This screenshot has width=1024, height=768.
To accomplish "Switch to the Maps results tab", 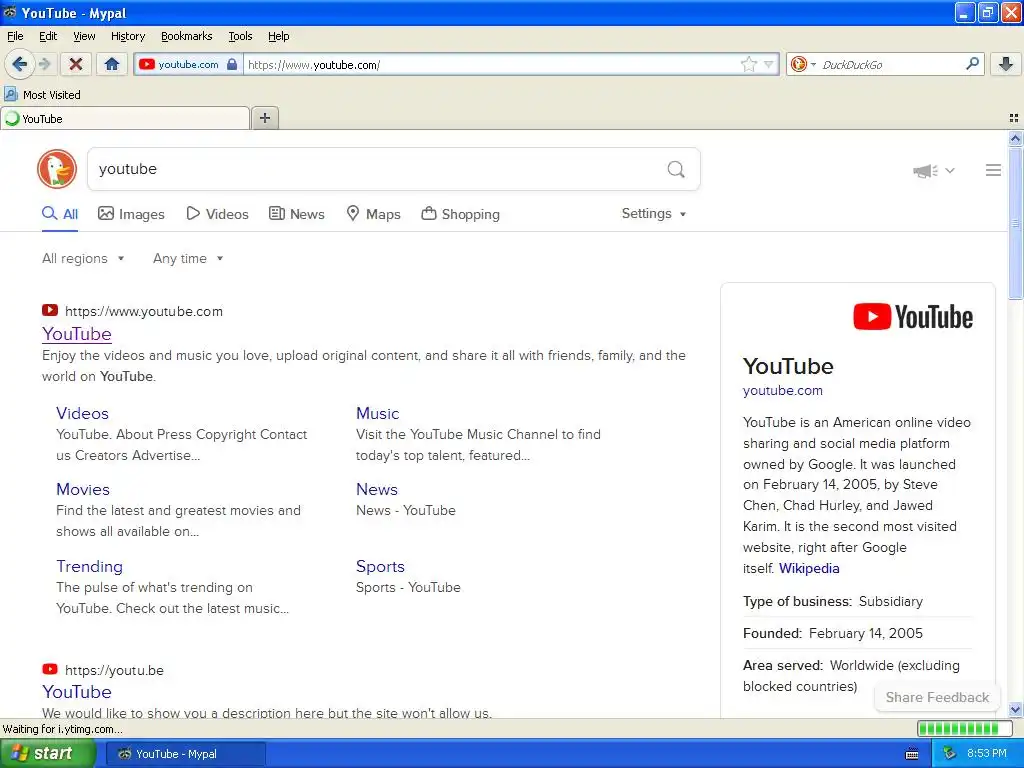I will 373,214.
